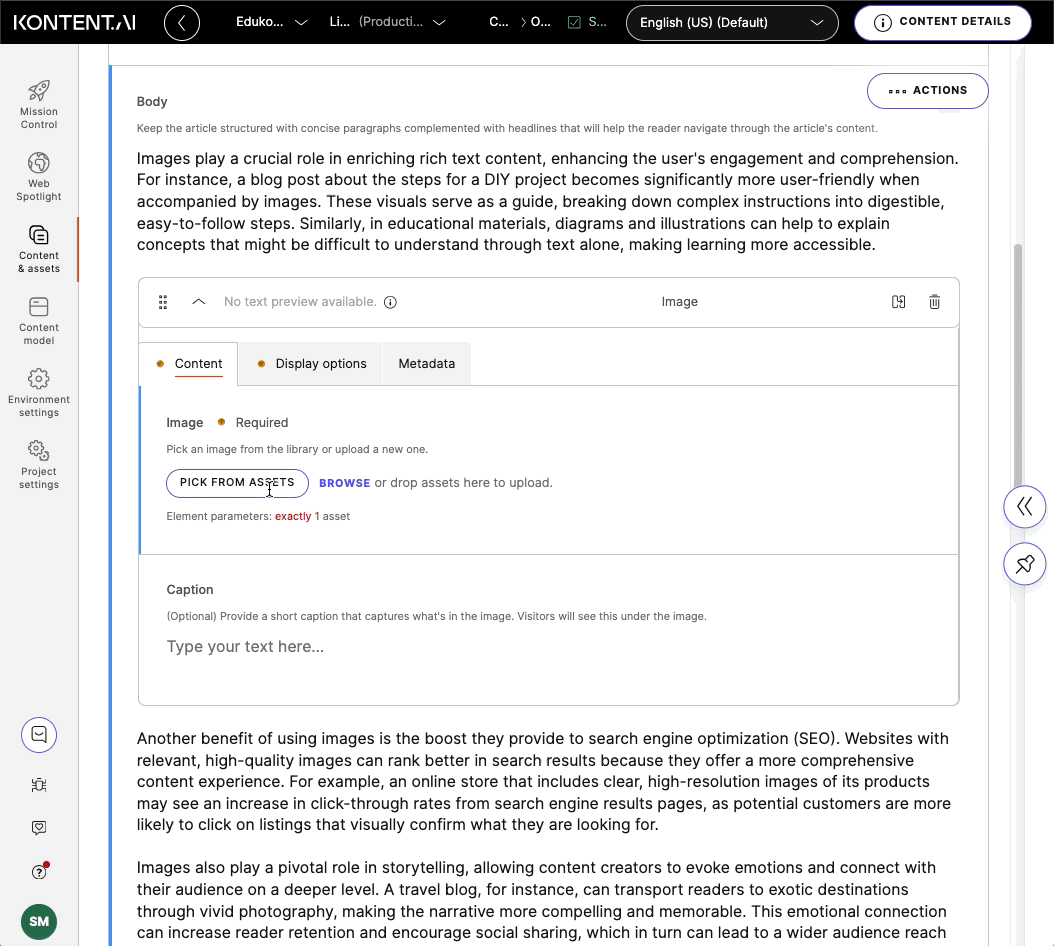Open the Actions menu
The width and height of the screenshot is (1054, 946).
coord(927,91)
